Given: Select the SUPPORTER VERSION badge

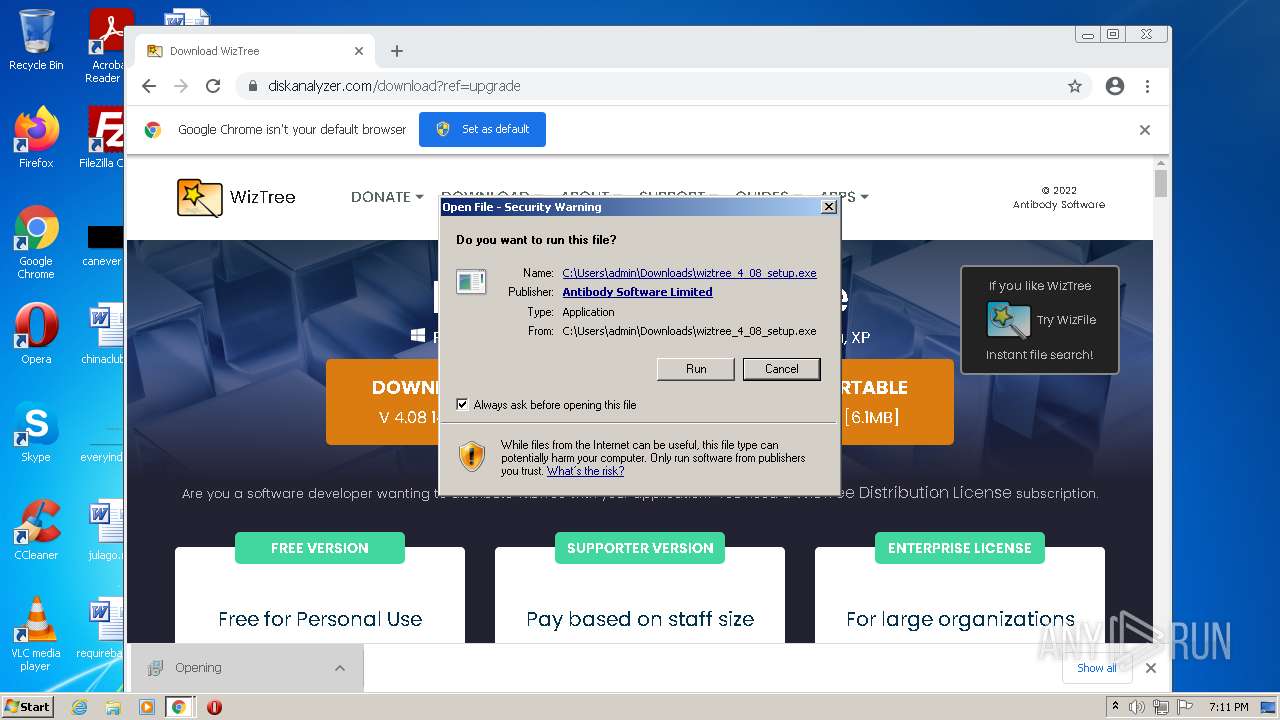Looking at the screenshot, I should (x=640, y=548).
